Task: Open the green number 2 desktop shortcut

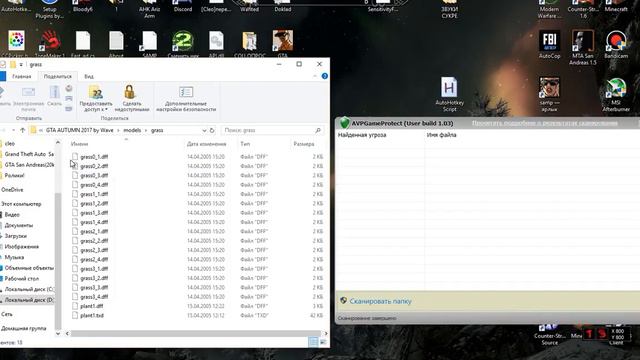Action: click(x=182, y=41)
